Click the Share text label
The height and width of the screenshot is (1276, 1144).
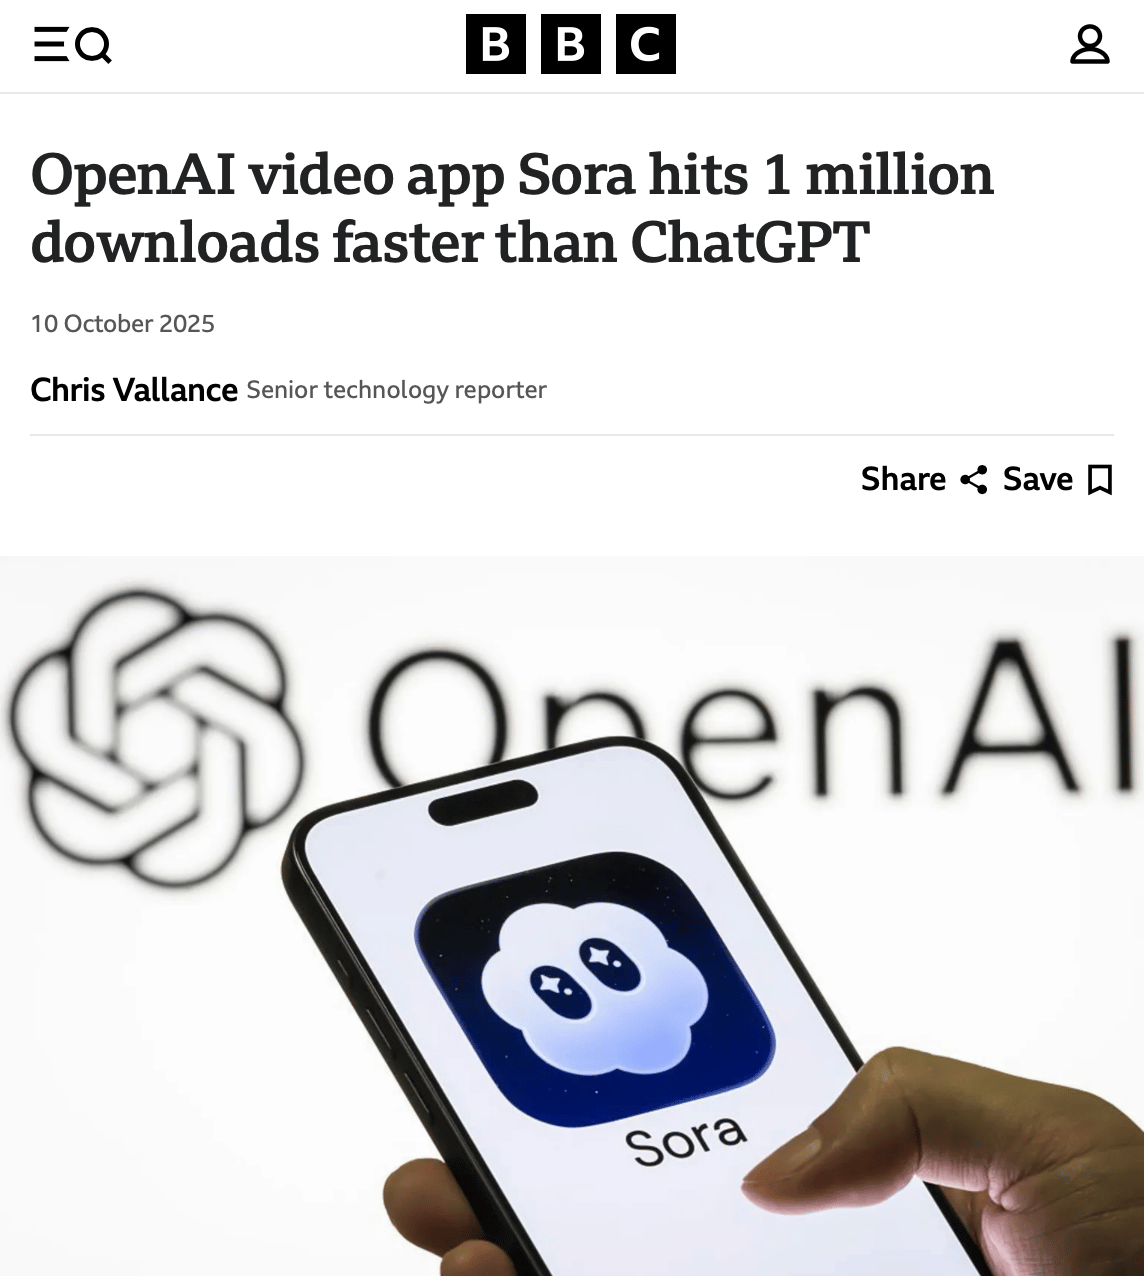coord(903,479)
